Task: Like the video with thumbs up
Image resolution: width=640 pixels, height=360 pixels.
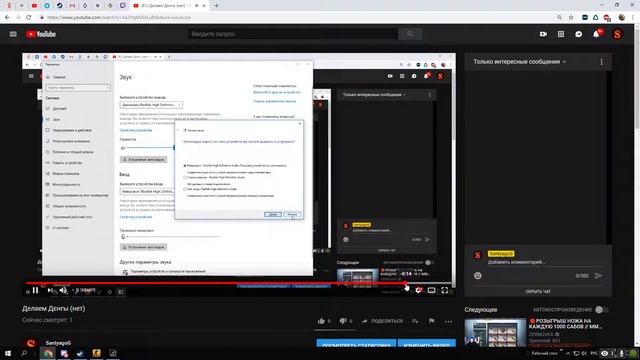Action: click(321, 321)
